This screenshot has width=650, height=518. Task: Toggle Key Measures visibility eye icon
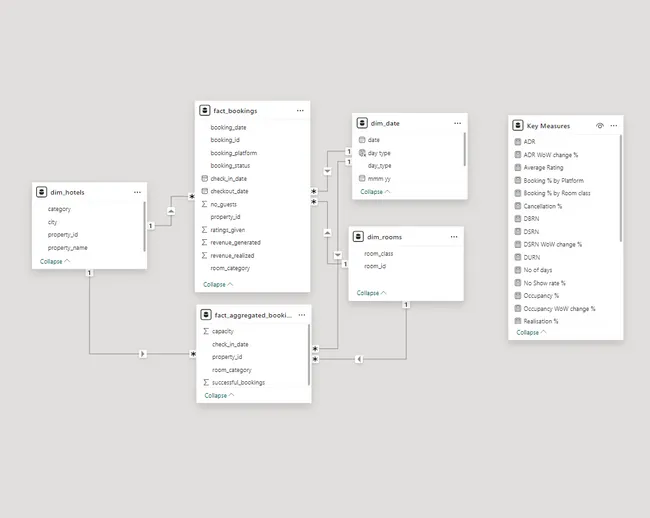(599, 126)
